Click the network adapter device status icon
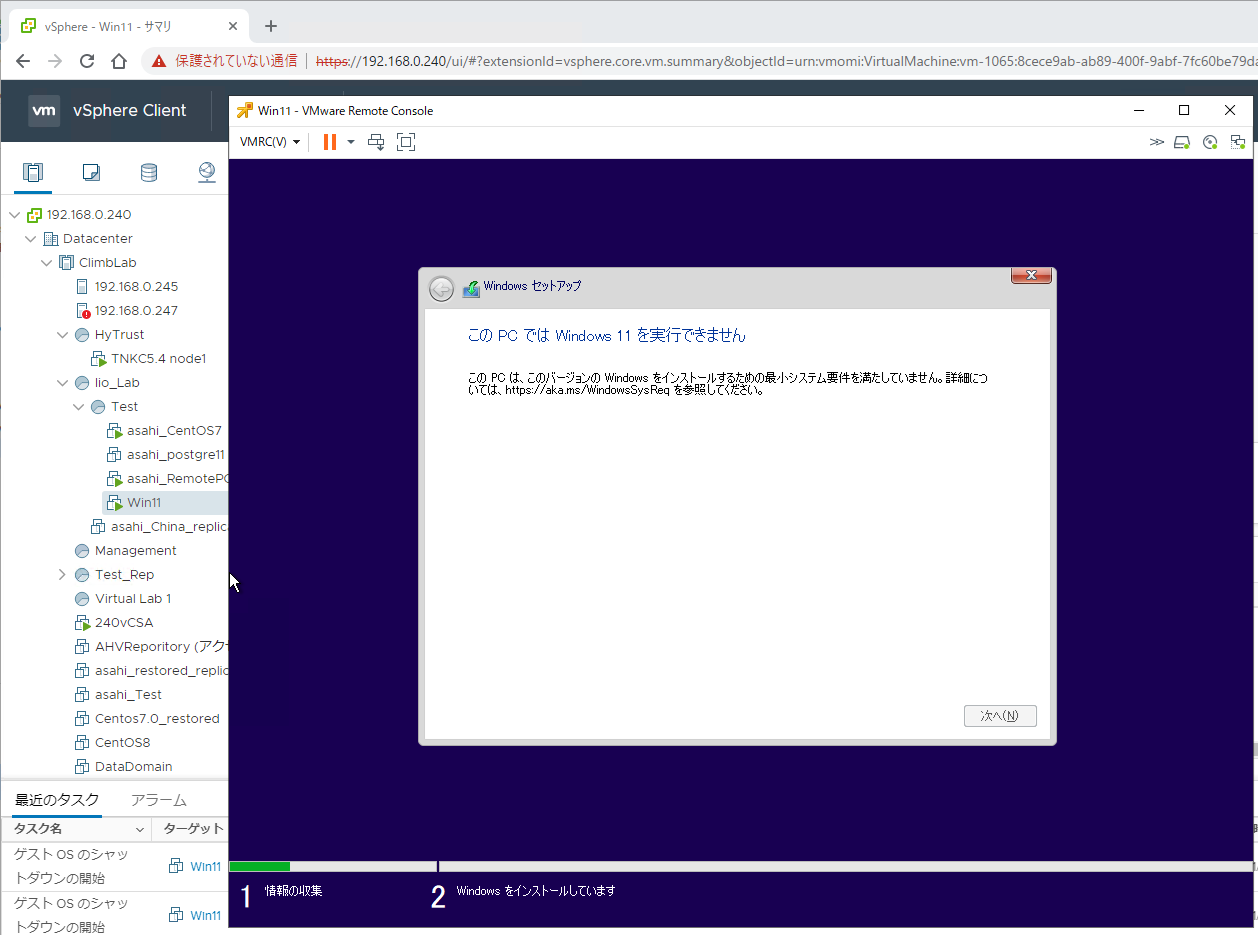Screen dimensions: 1258x935 point(1238,142)
